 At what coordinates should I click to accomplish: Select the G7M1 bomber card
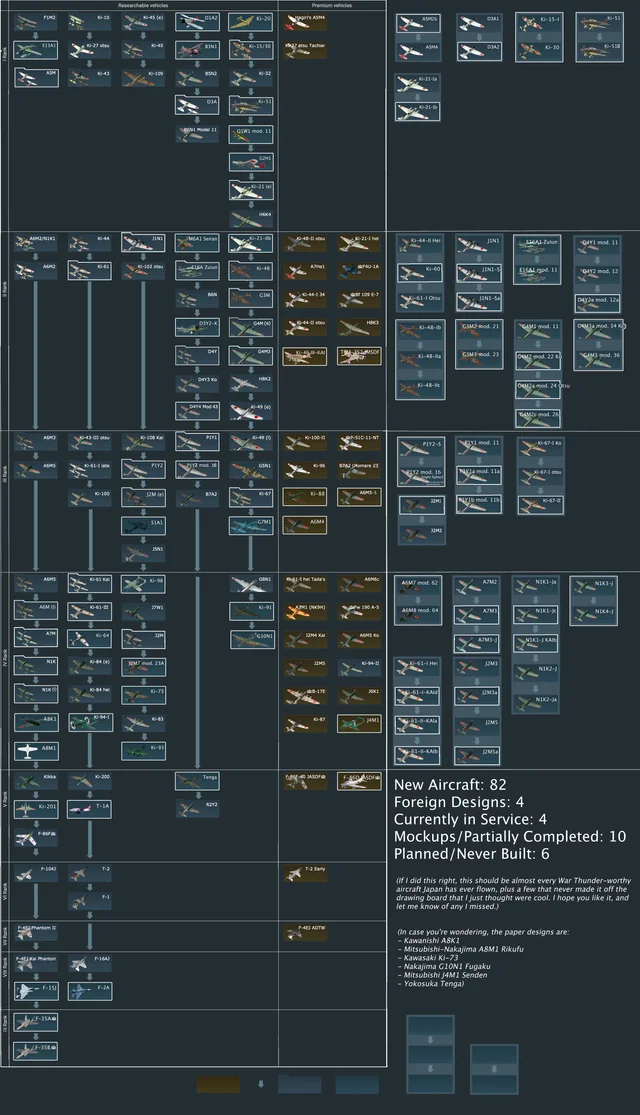(x=250, y=526)
